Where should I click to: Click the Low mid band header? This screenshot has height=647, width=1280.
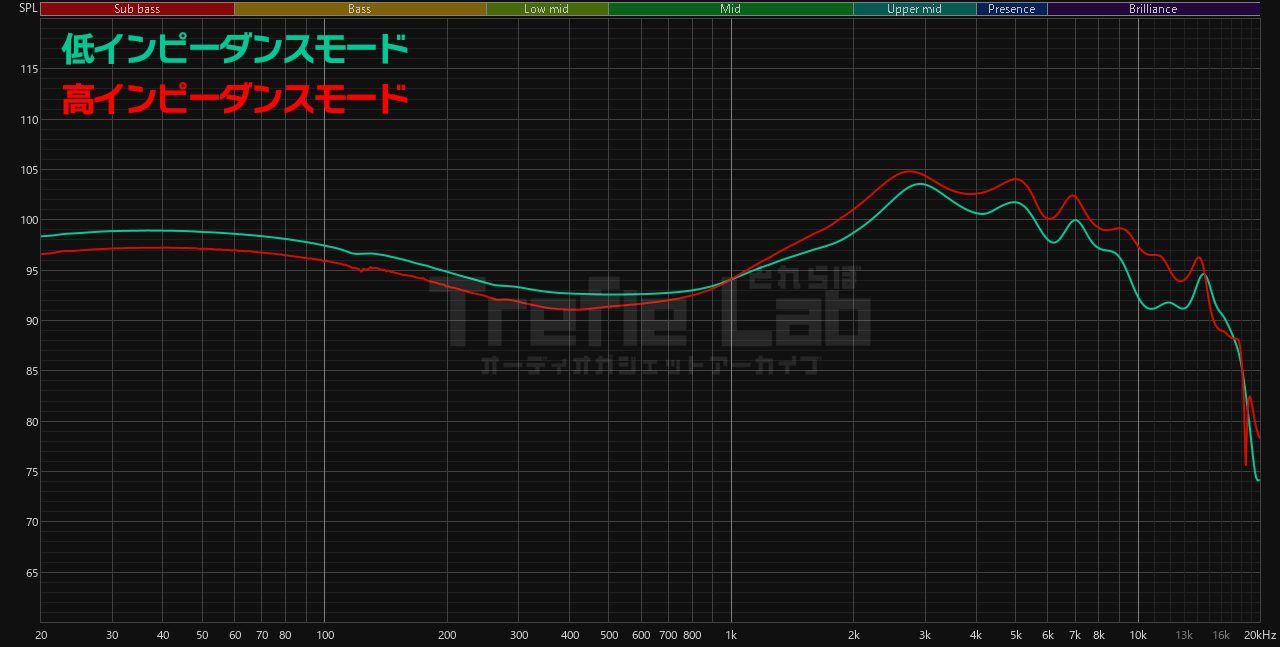point(547,9)
